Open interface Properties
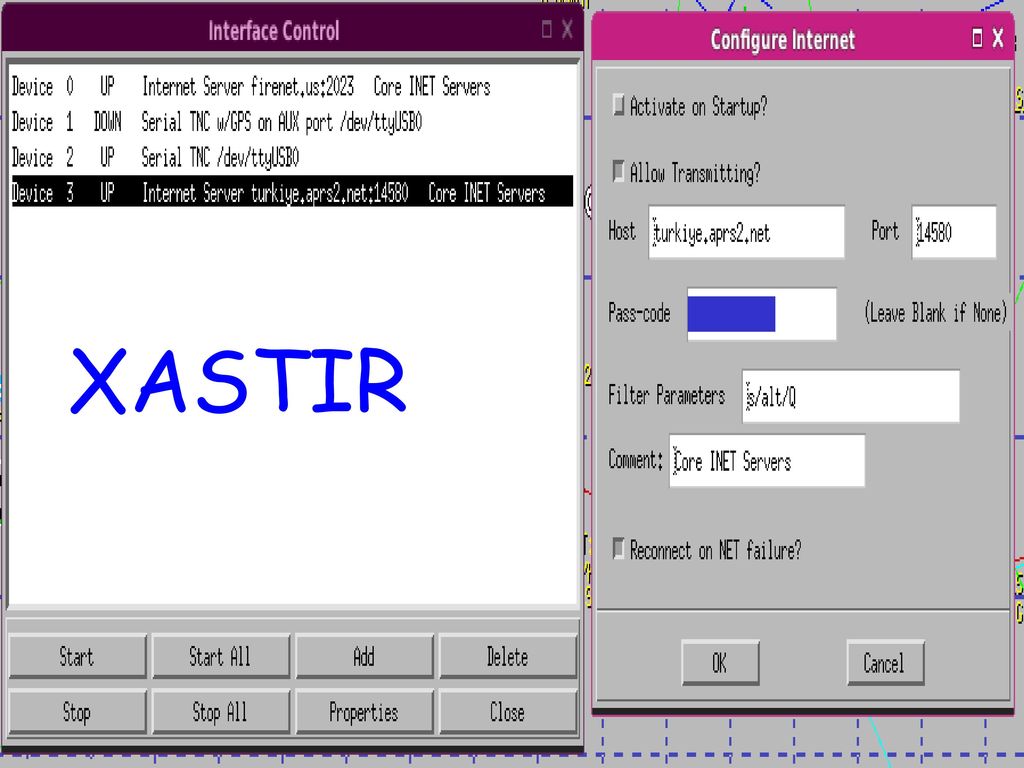The image size is (1024, 768). coord(364,712)
